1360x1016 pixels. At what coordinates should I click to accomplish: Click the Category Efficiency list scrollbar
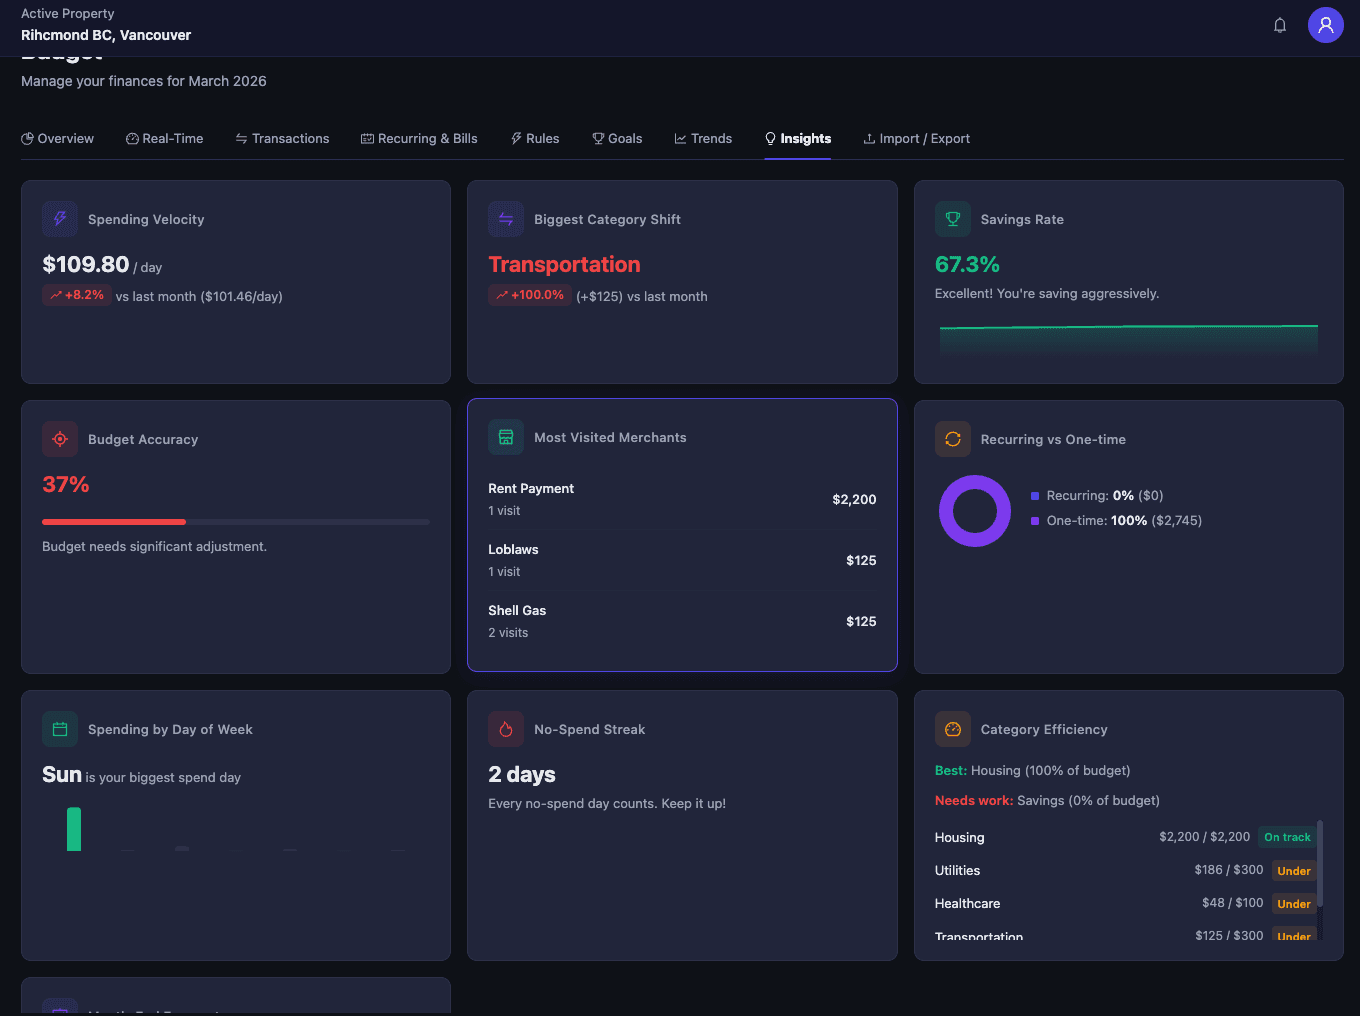click(x=1320, y=865)
